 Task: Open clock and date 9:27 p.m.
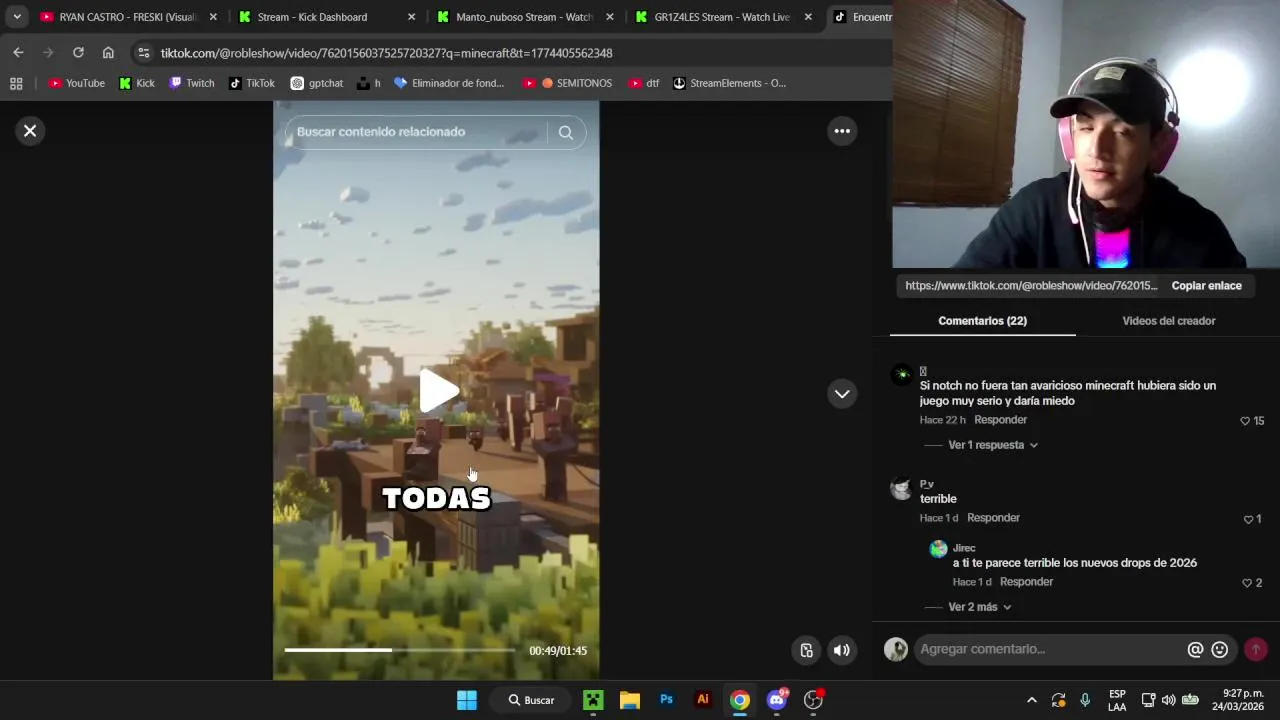[1238, 700]
